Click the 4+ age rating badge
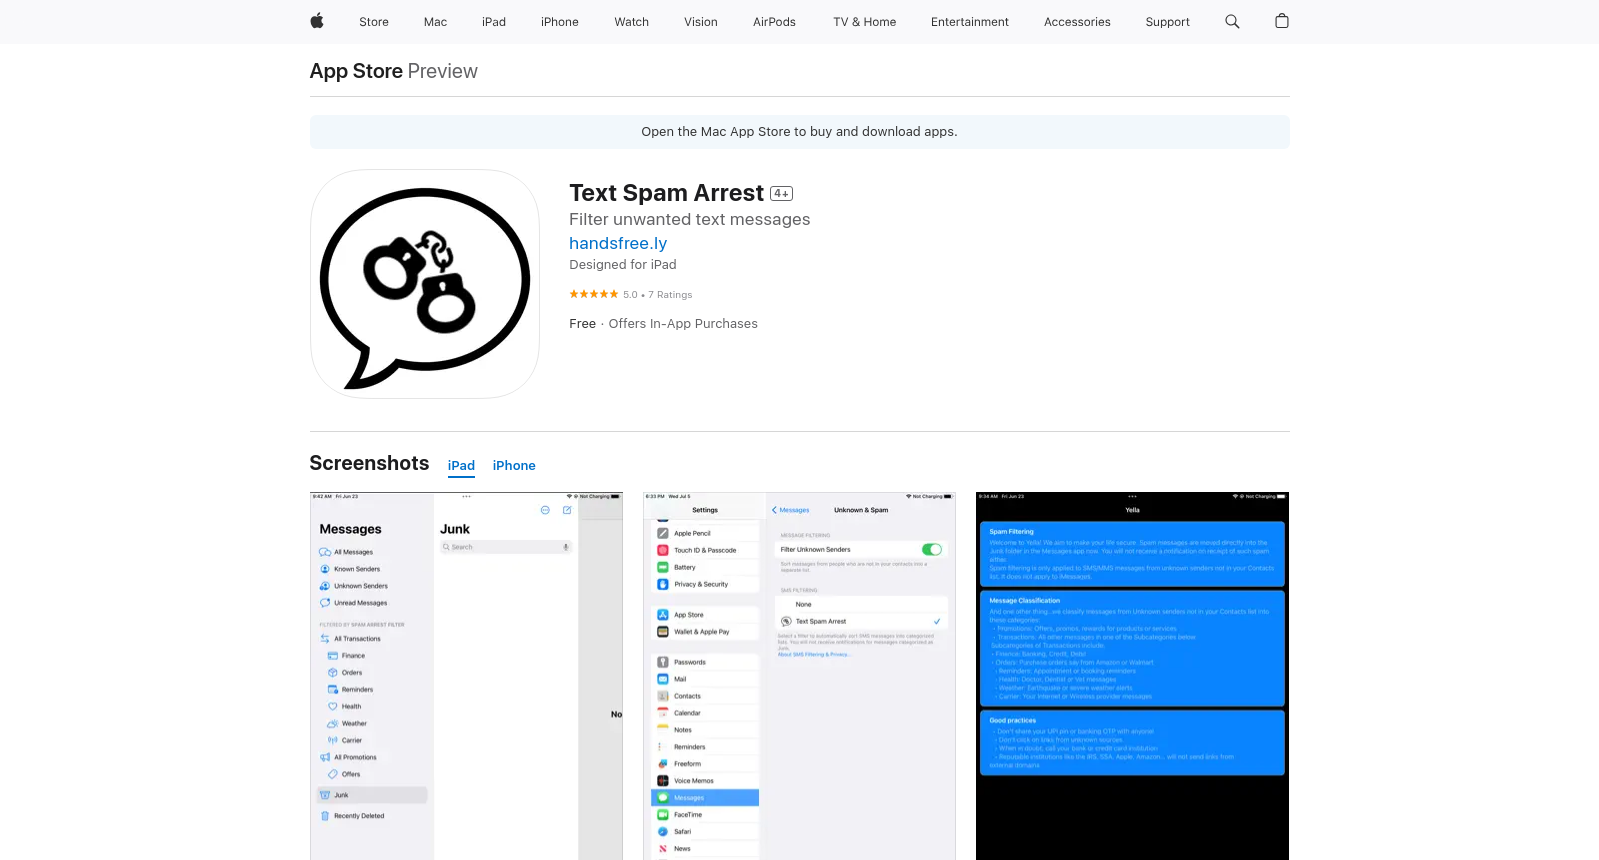Viewport: 1599px width, 860px height. click(x=782, y=194)
